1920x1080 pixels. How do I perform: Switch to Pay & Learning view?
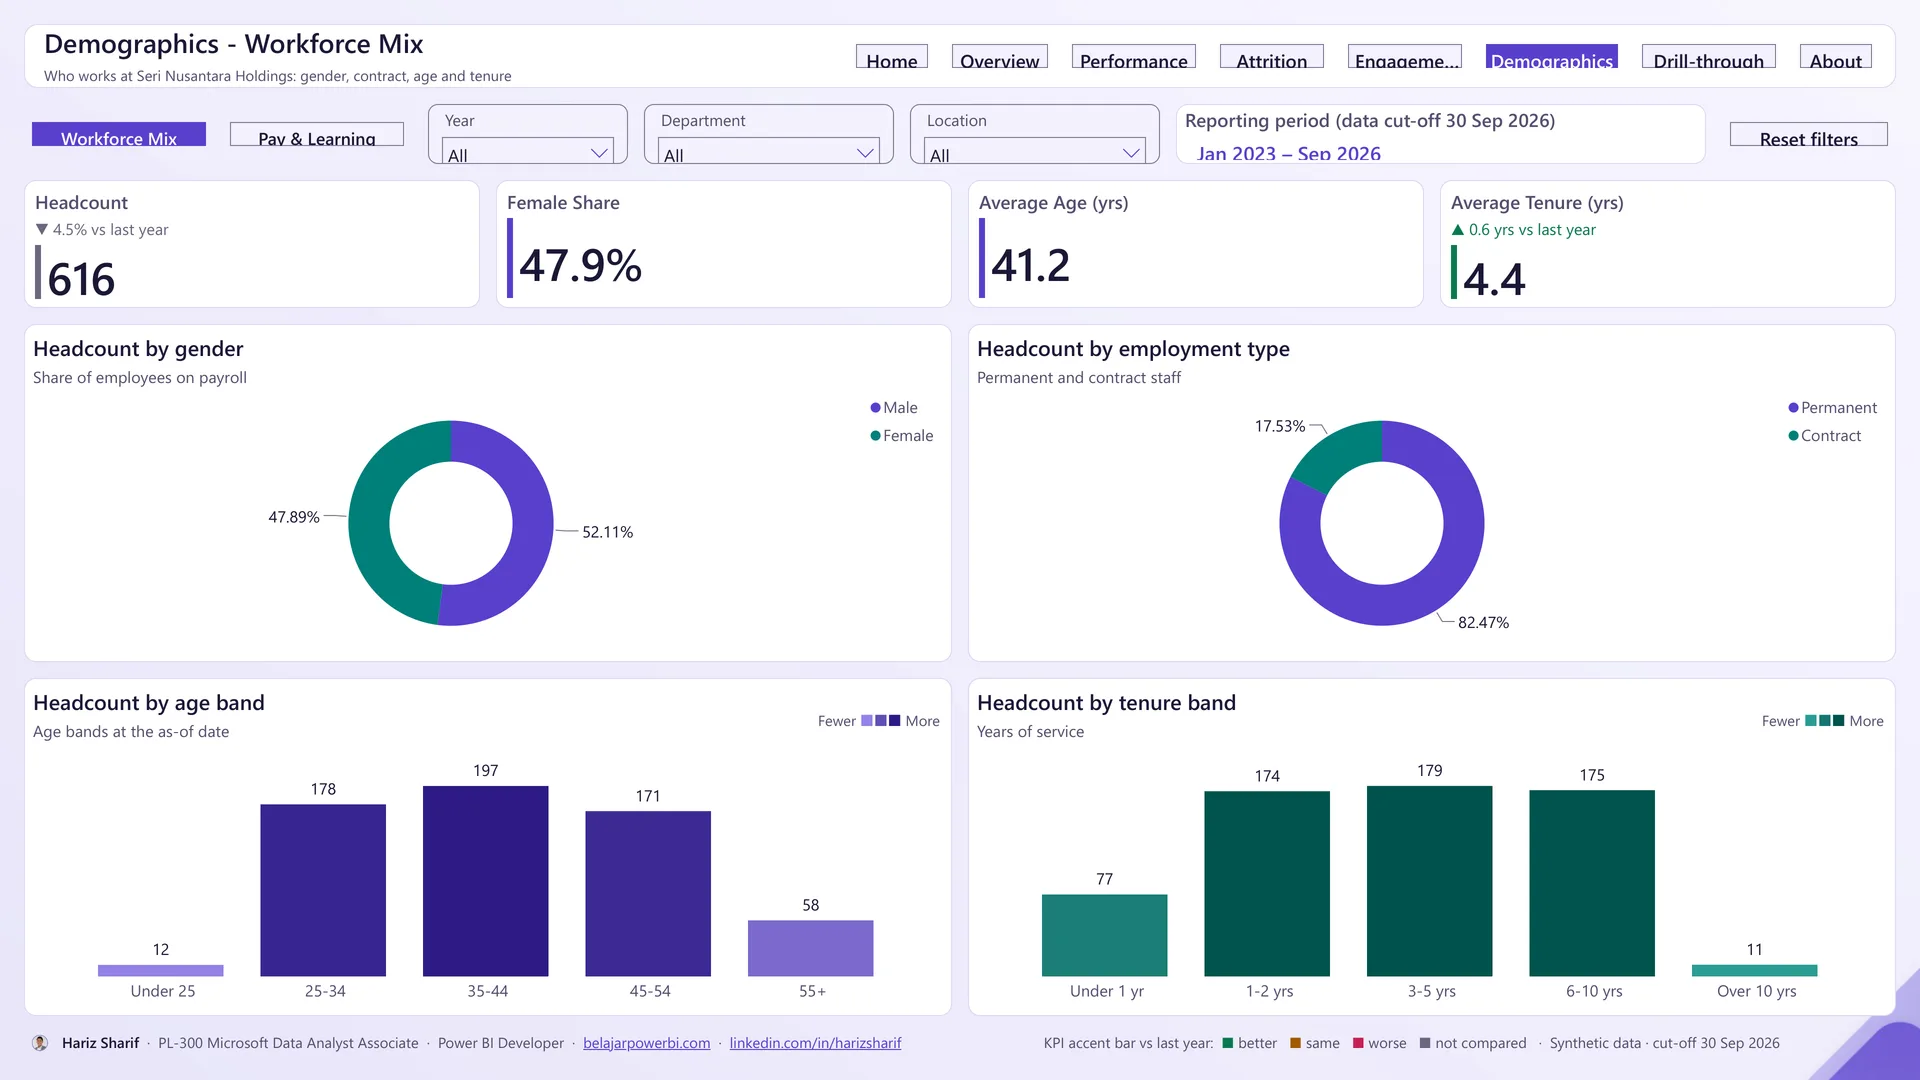coord(317,135)
